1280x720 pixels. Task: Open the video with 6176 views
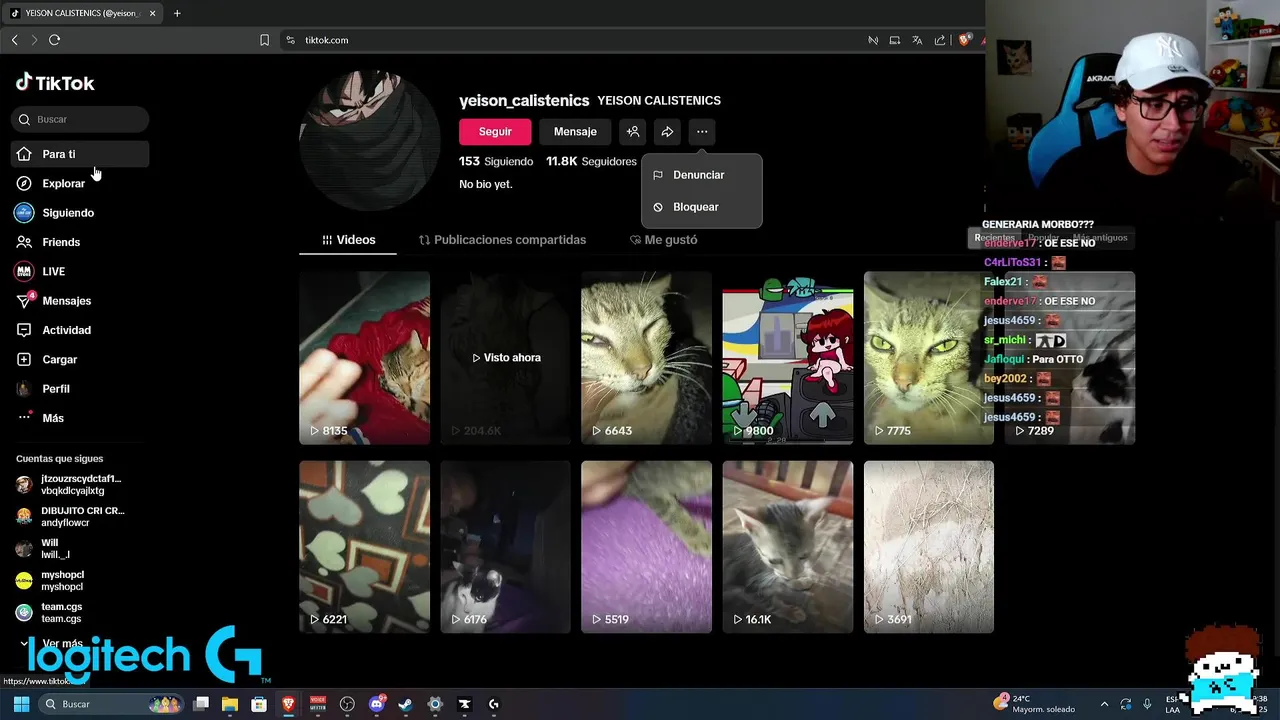coord(505,547)
